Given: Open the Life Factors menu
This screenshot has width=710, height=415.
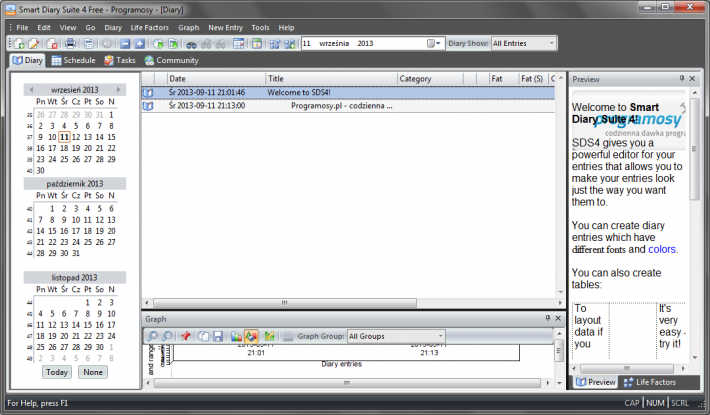Looking at the screenshot, I should tap(149, 28).
